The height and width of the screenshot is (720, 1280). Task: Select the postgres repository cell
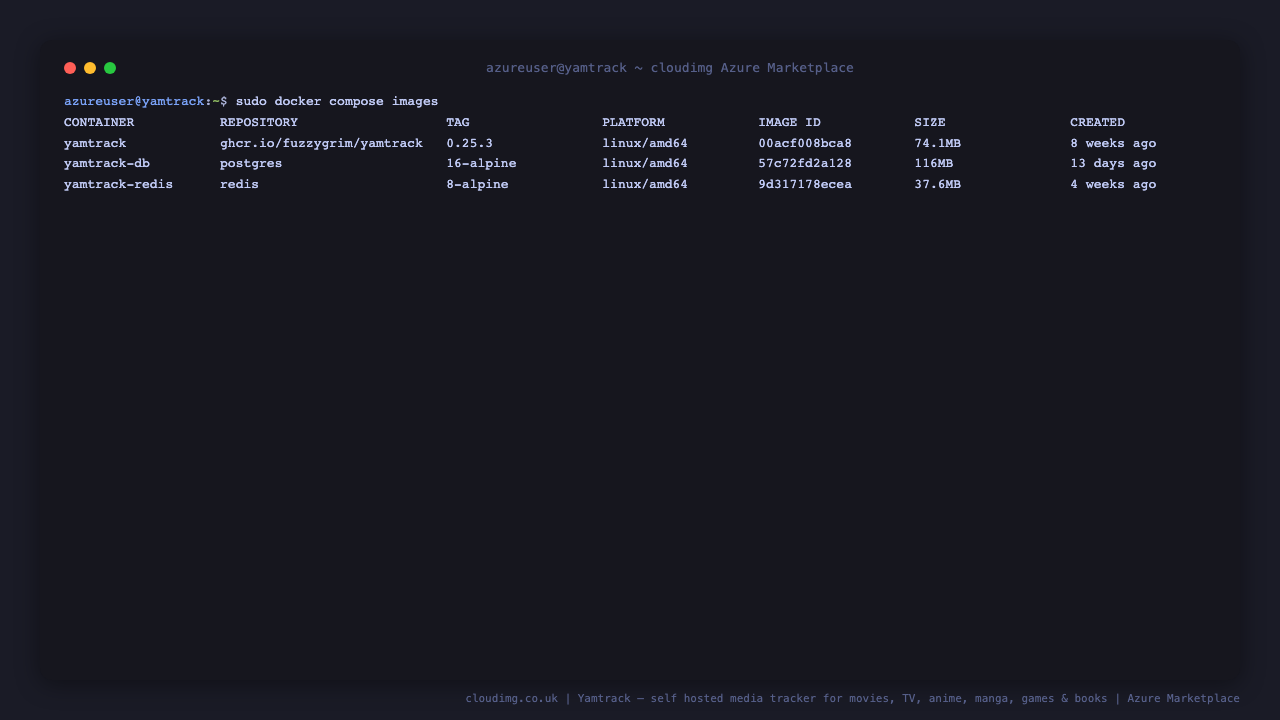point(251,164)
